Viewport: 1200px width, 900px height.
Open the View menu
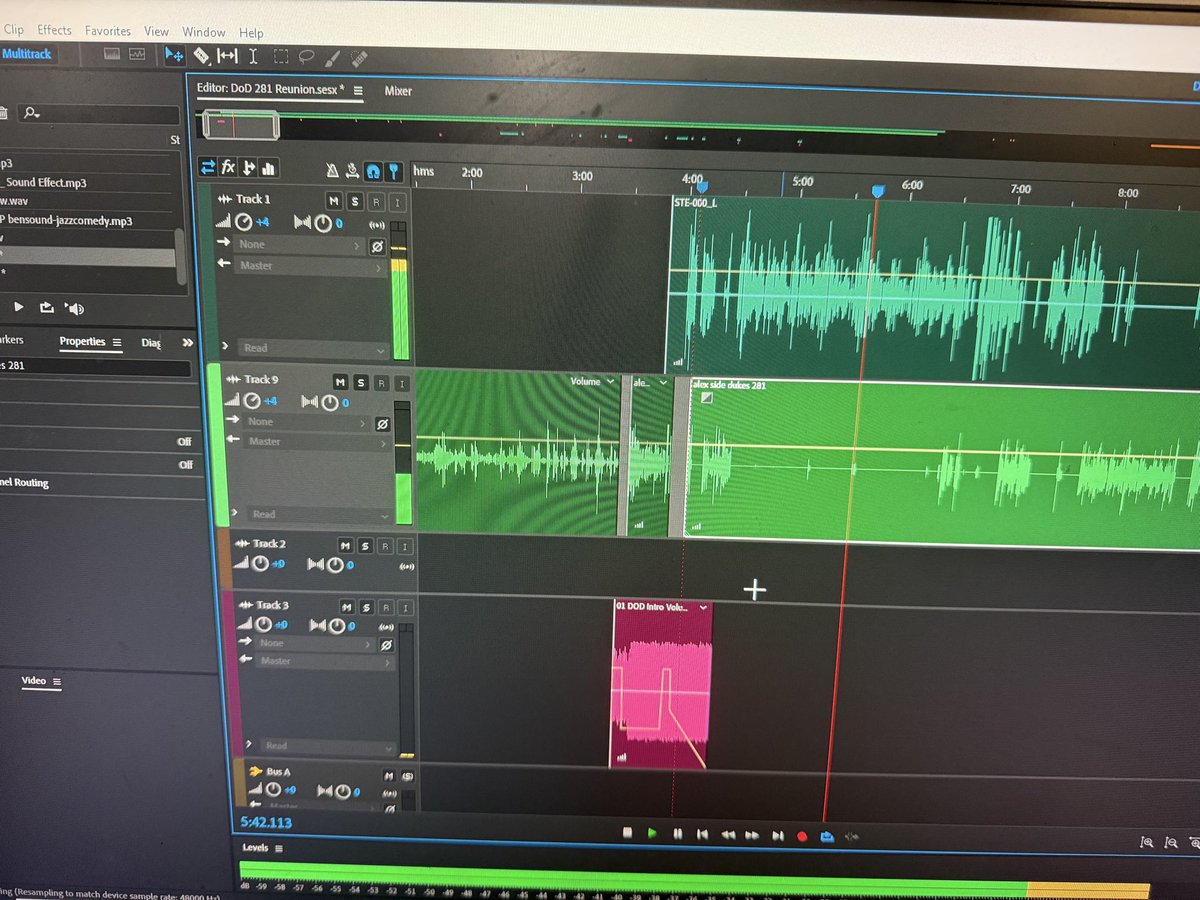pos(156,32)
